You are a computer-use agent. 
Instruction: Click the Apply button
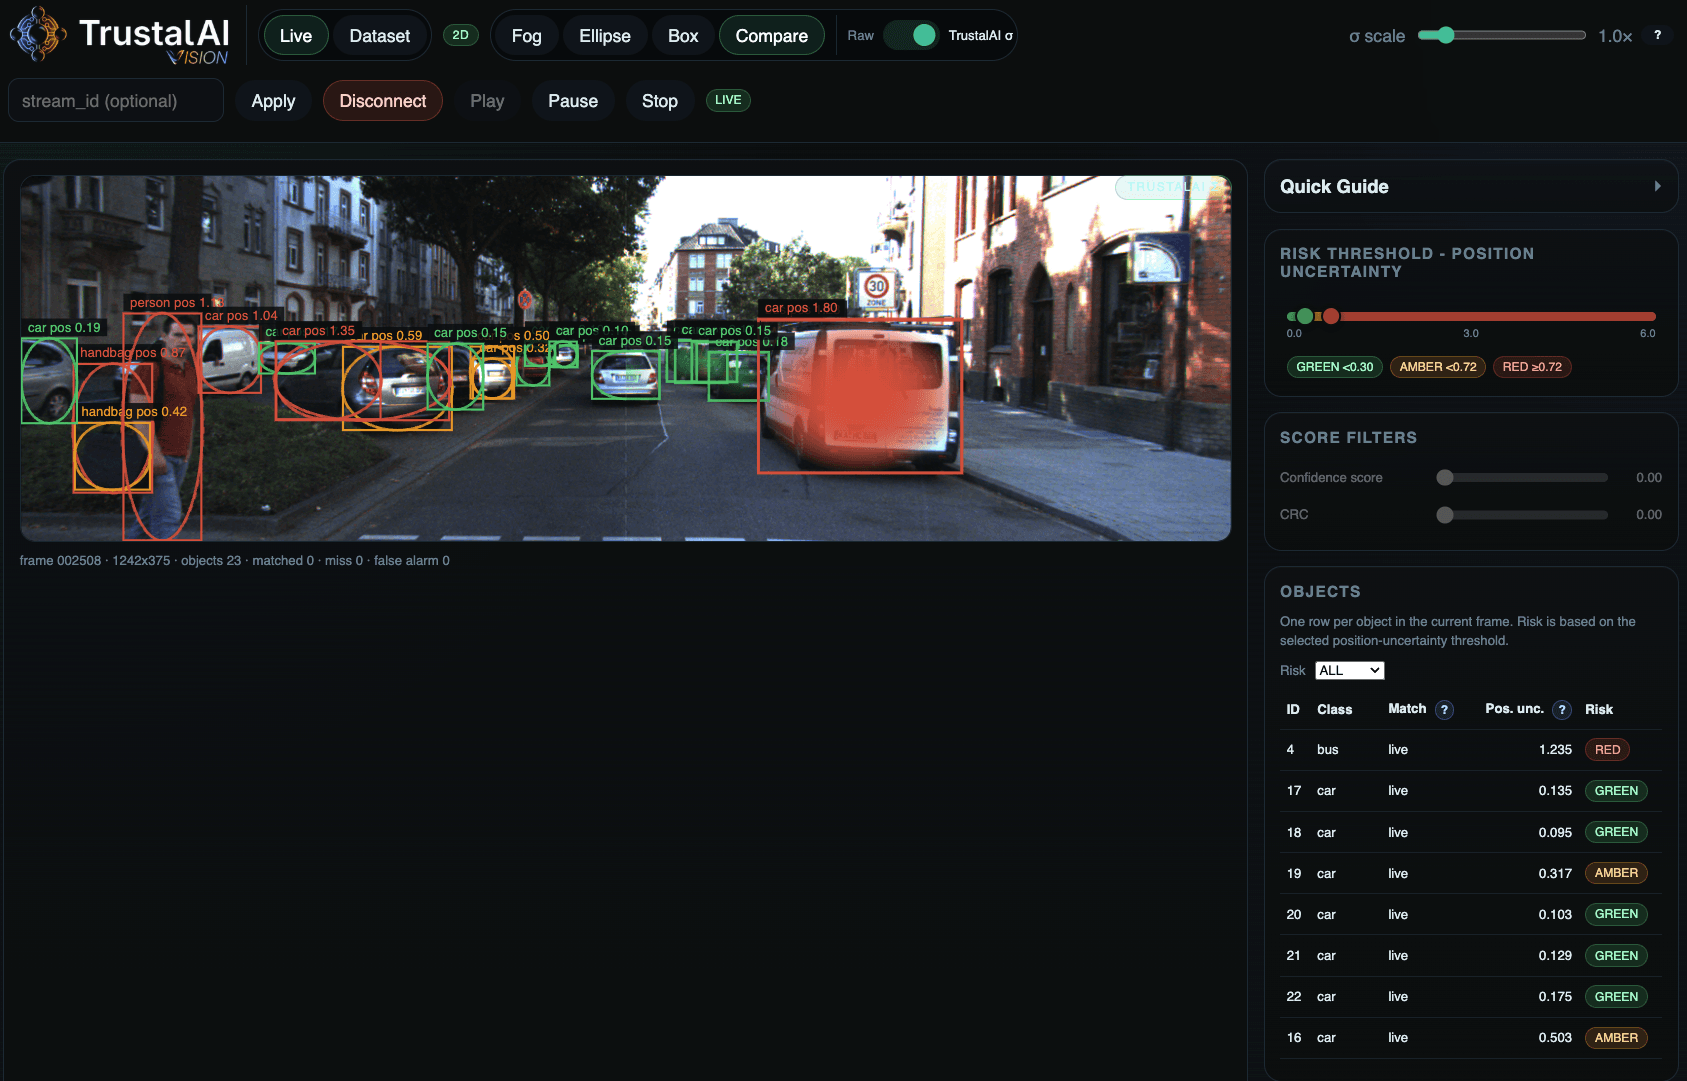pos(273,101)
